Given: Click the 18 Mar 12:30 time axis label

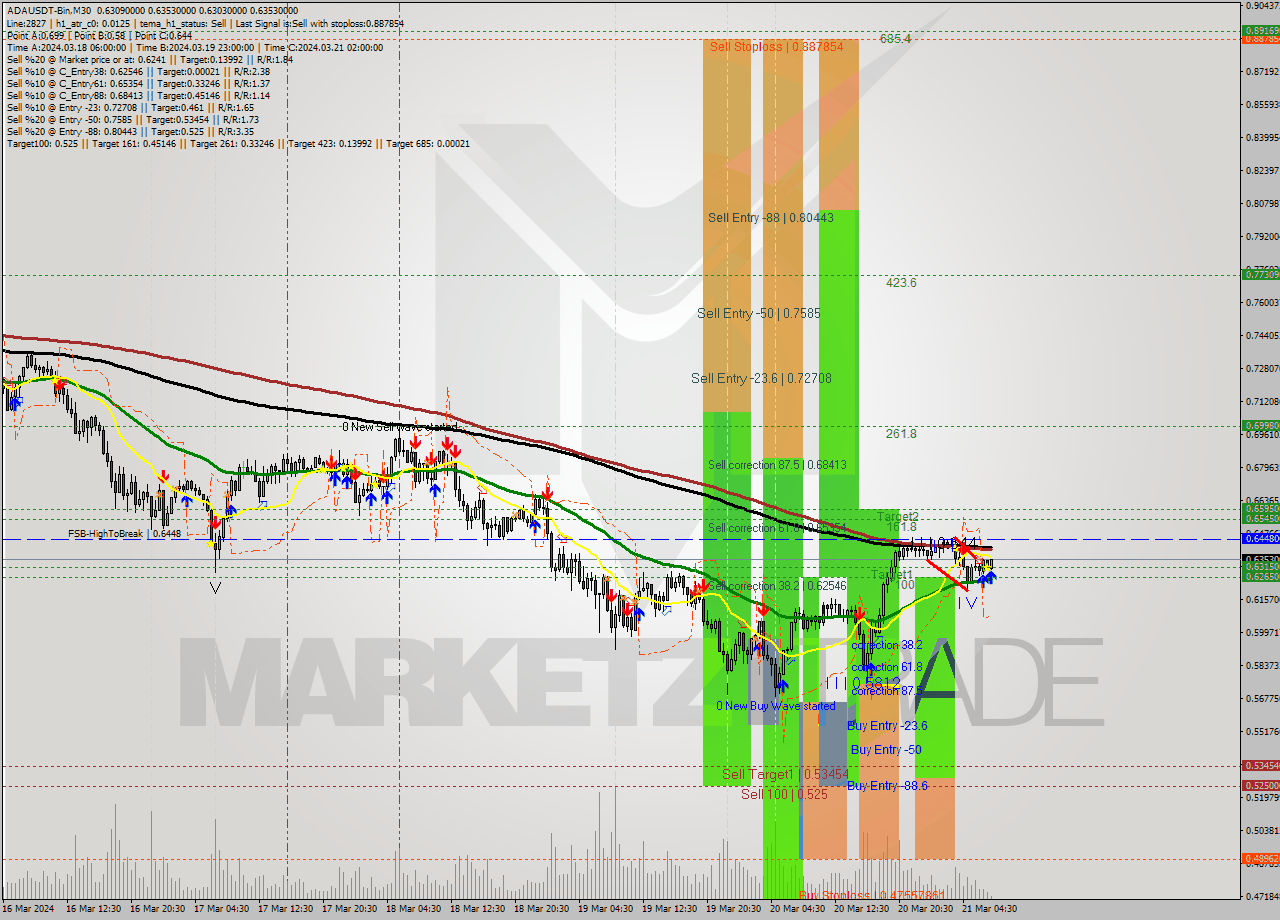Looking at the screenshot, I should tap(477, 909).
